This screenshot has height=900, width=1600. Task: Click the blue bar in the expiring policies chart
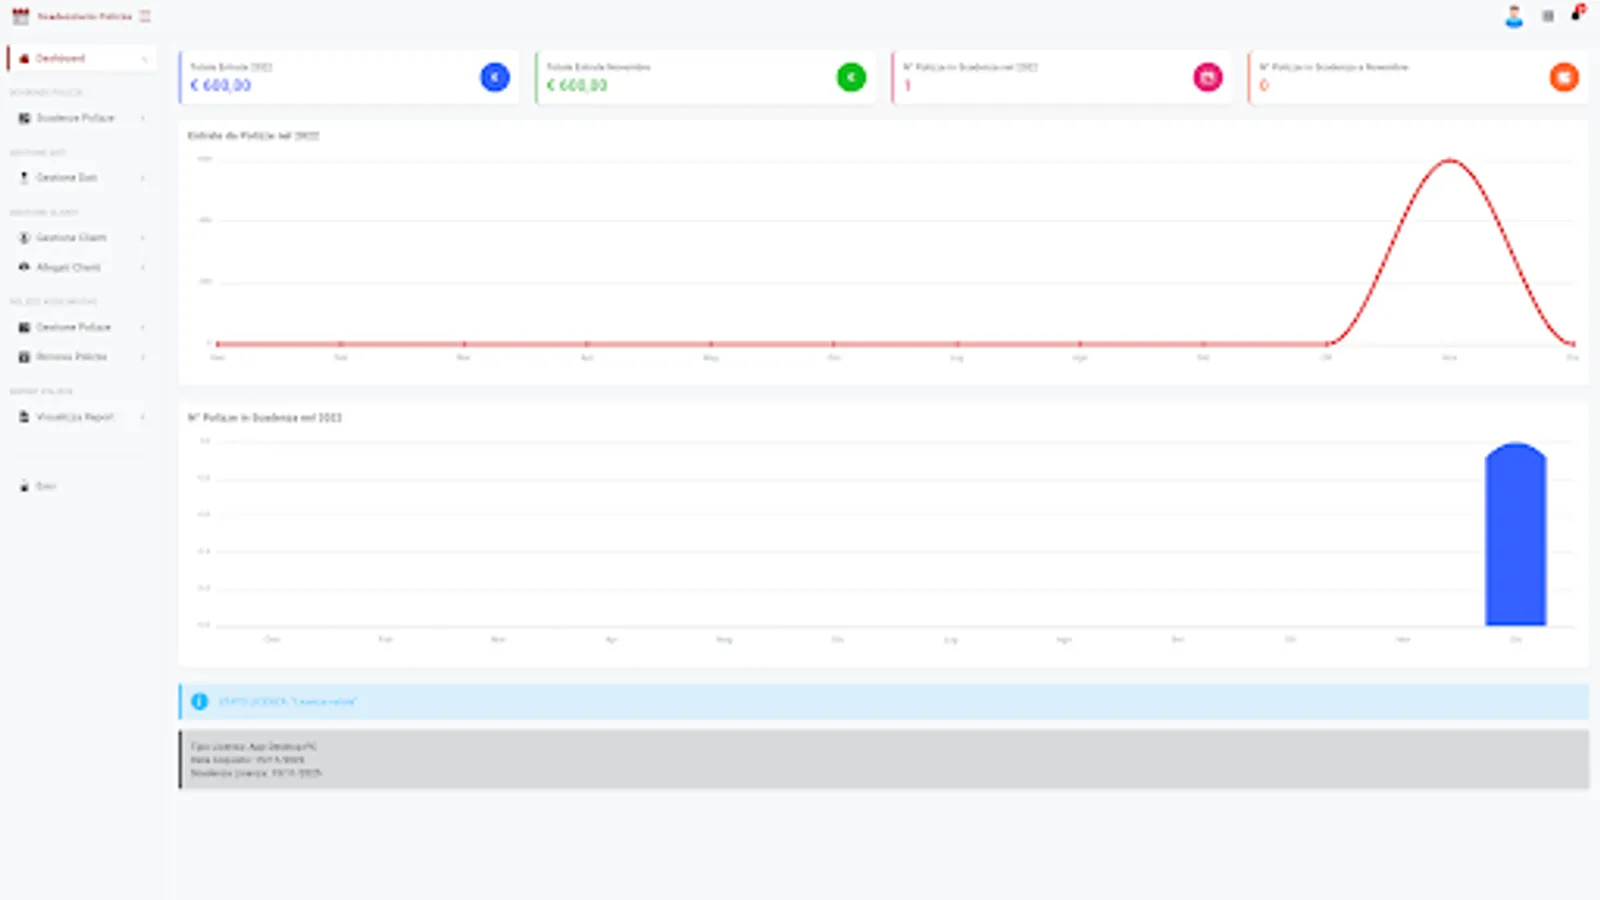pos(1516,534)
